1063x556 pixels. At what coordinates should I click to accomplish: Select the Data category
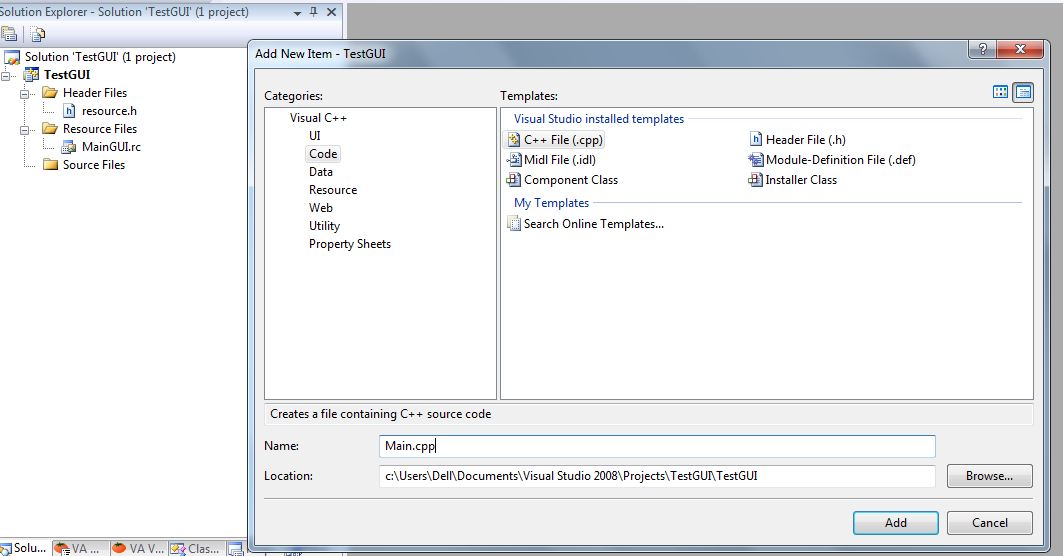point(321,172)
